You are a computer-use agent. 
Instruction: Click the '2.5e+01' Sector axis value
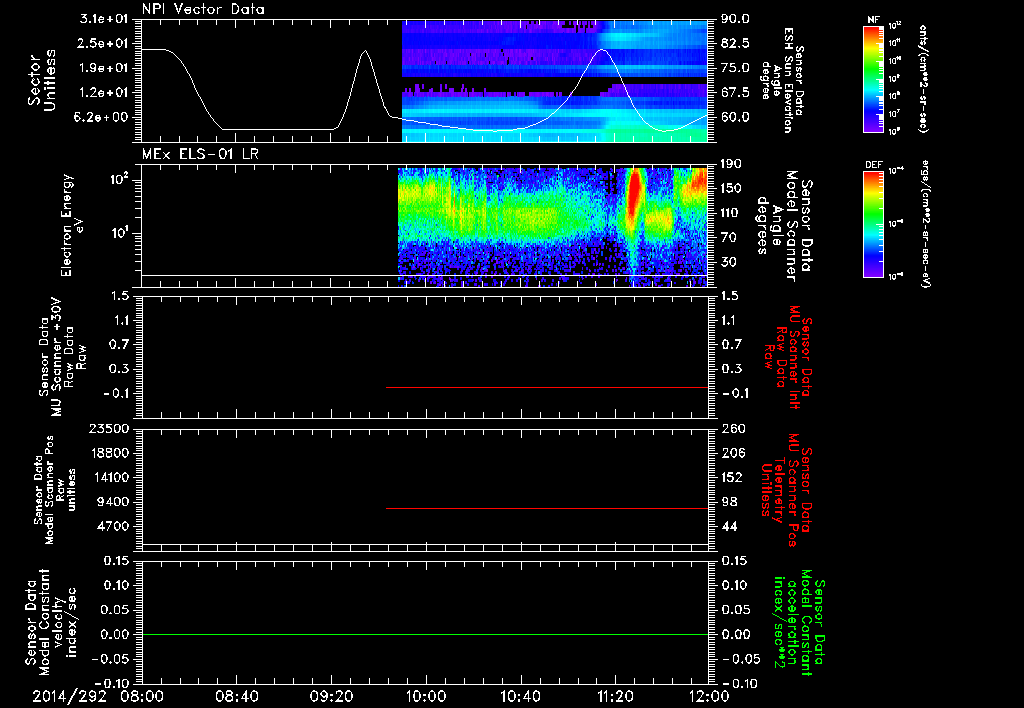(104, 43)
